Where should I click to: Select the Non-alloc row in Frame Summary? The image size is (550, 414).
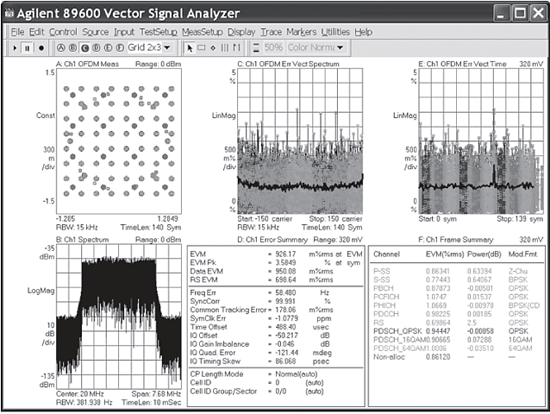click(456, 357)
